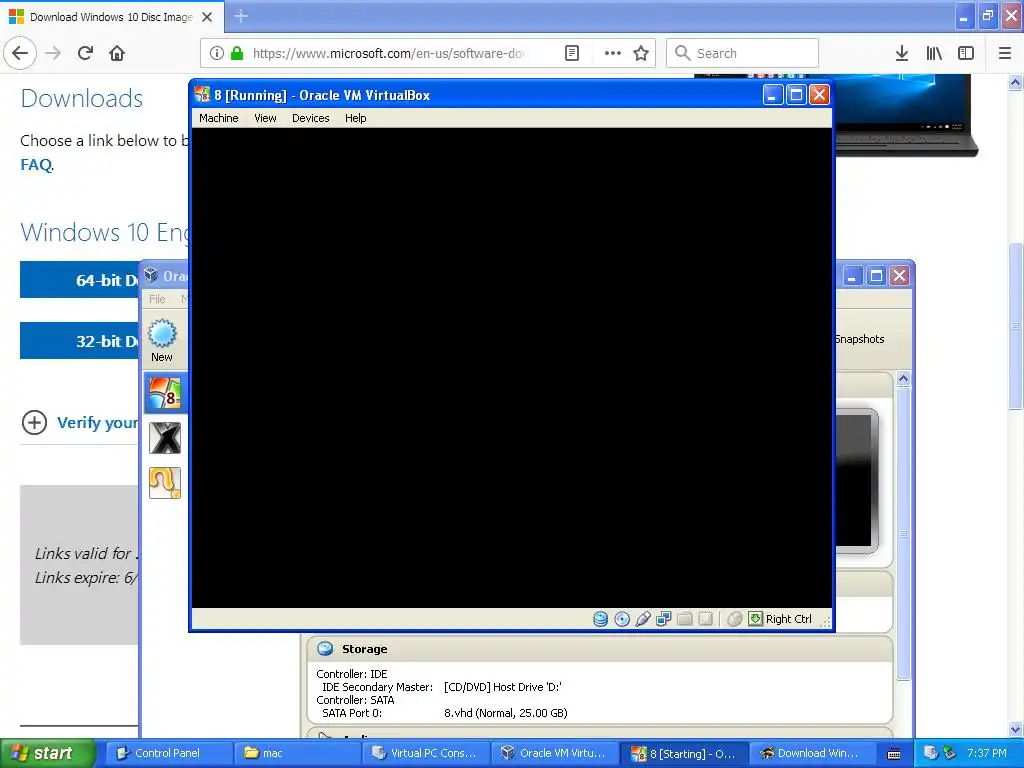Close Download Windows 10 Disc Image tab
This screenshot has width=1024, height=768.
click(207, 17)
